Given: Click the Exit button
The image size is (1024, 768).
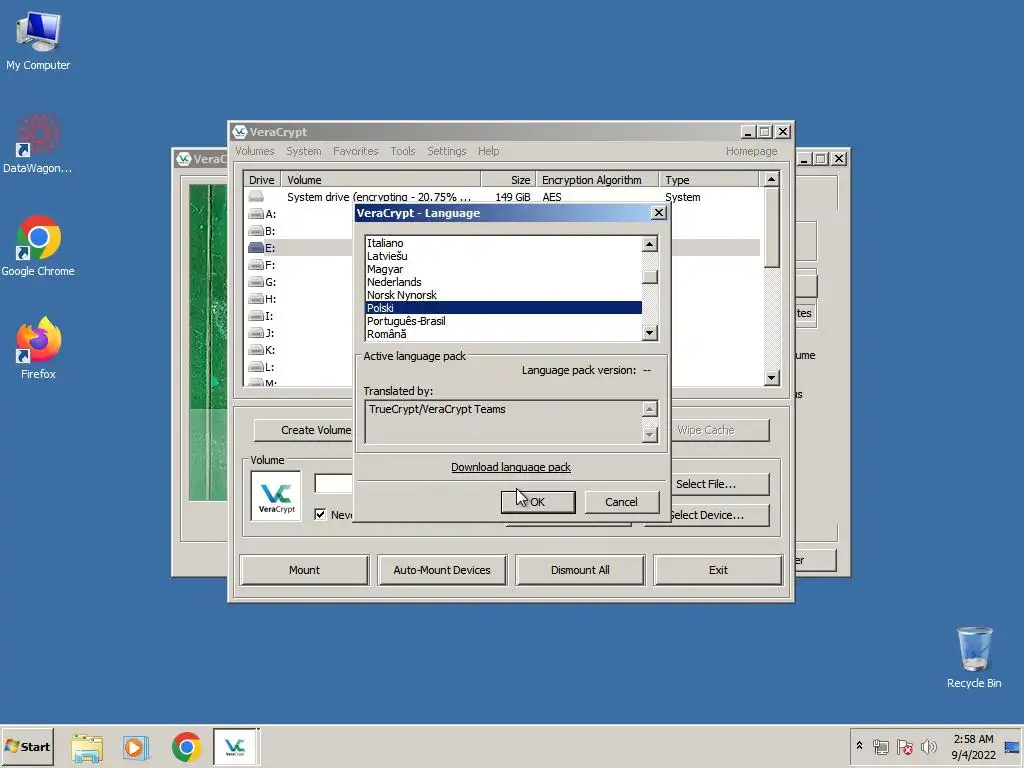Looking at the screenshot, I should 718,570.
